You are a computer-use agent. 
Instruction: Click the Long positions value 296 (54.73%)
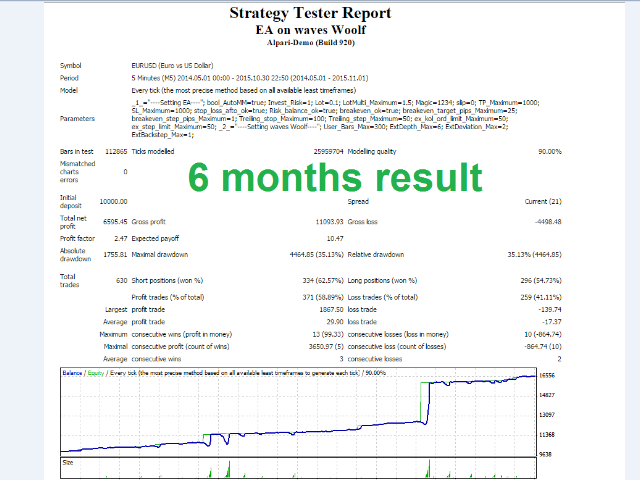[541, 281]
